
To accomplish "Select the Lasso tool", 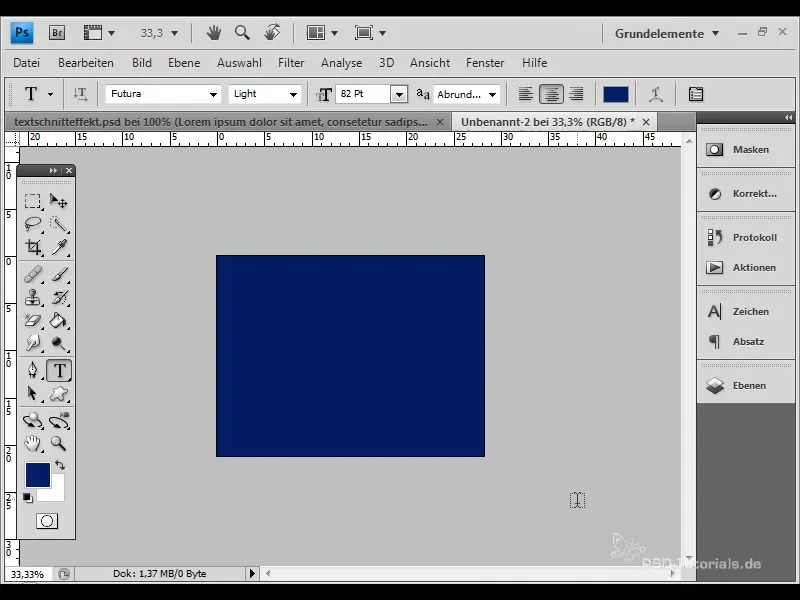I will pos(33,224).
